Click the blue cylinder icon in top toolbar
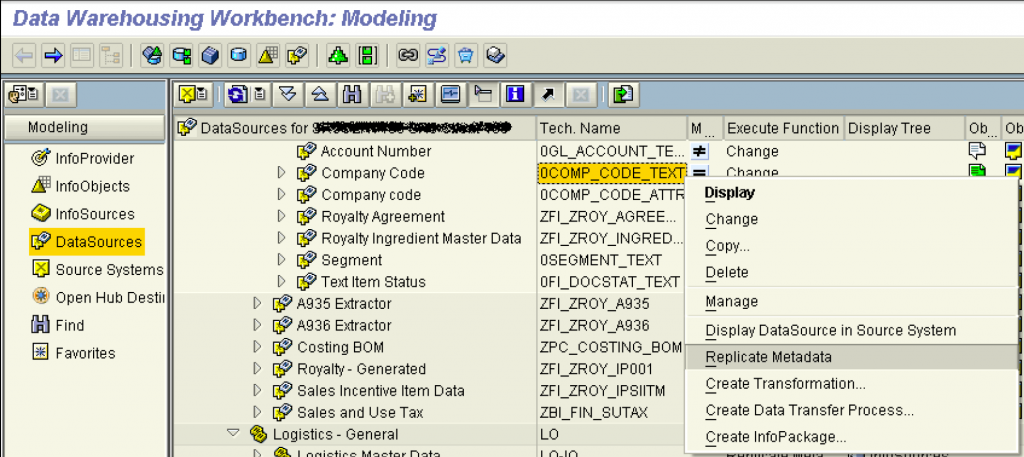This screenshot has height=457, width=1024. pyautogui.click(x=239, y=55)
